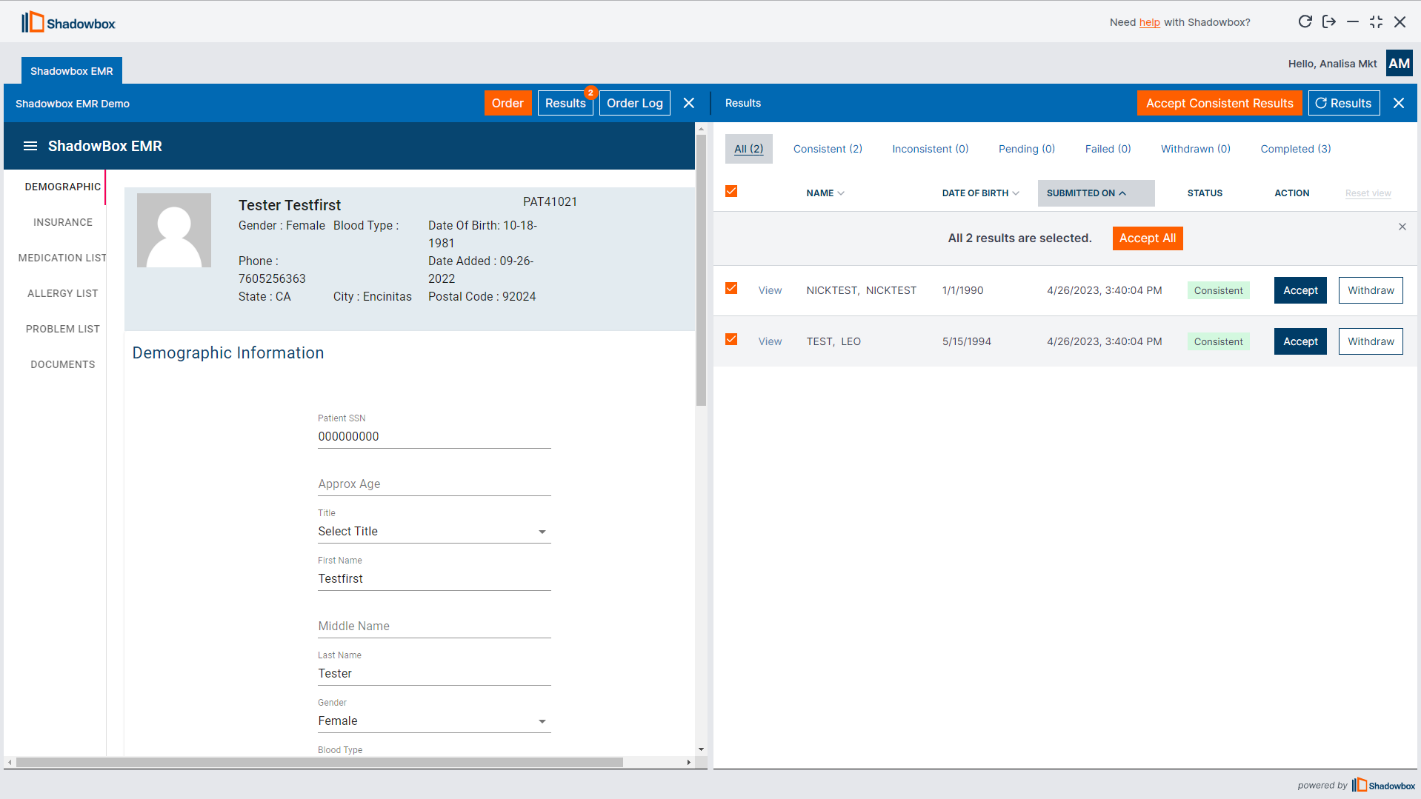The image size is (1421, 799).
Task: Switch to the Failed (0) tab
Action: (1108, 149)
